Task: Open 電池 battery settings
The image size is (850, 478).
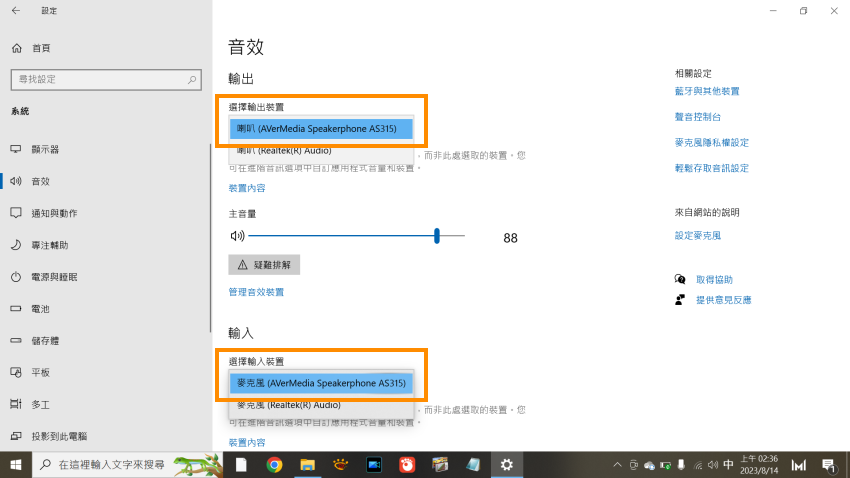Action: tap(30, 309)
